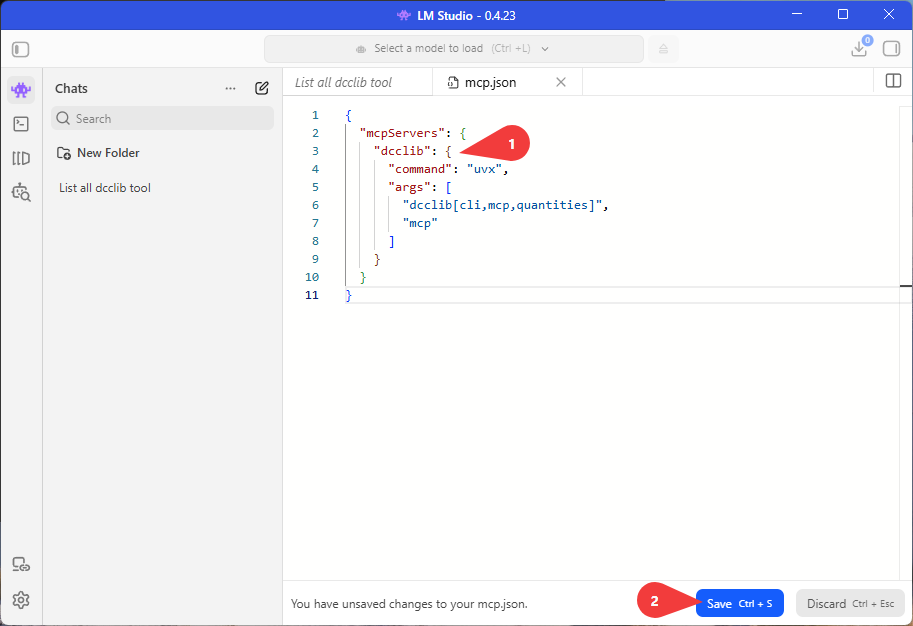Toggle split view icon in tab bar

[x=893, y=81]
